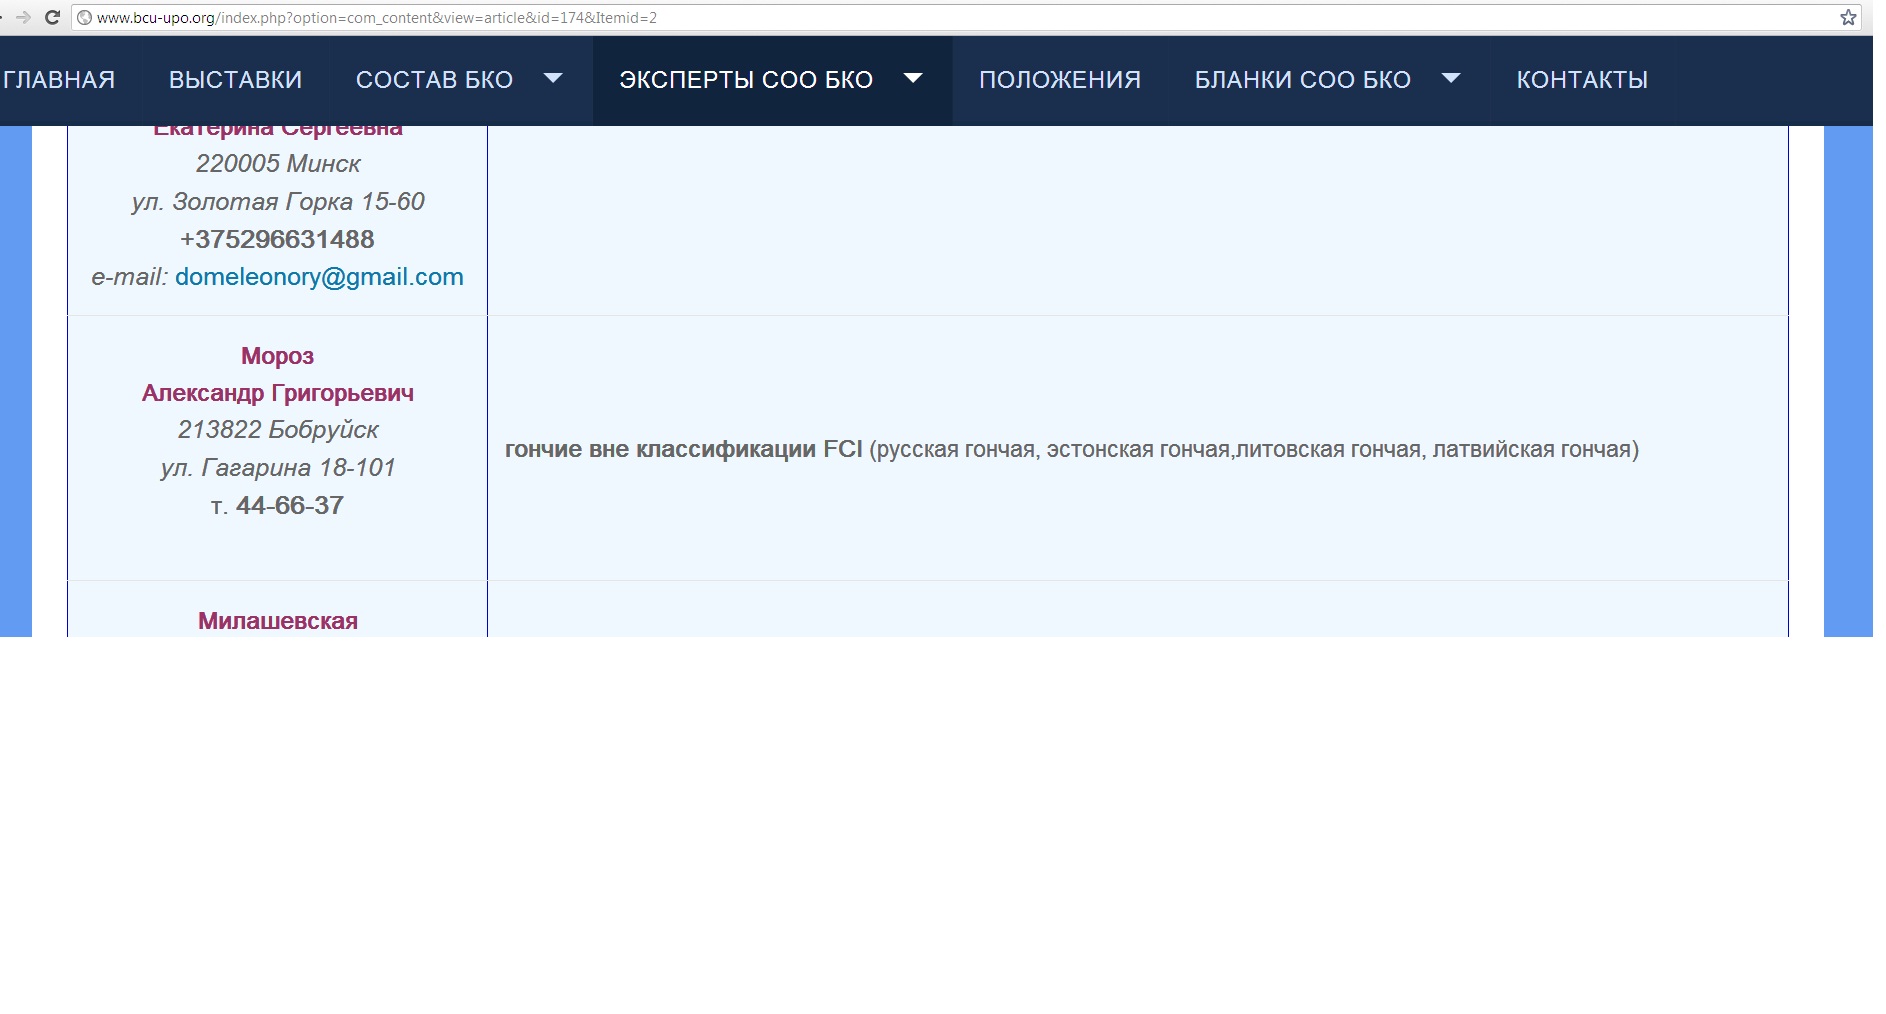Open site info icon in address bar

(x=85, y=17)
